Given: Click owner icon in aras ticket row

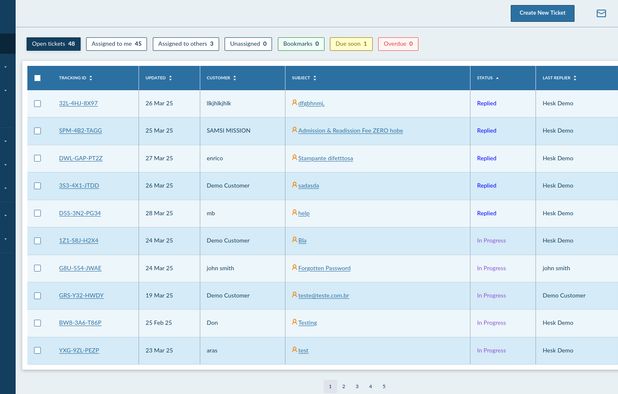Looking at the screenshot, I should pyautogui.click(x=294, y=349).
